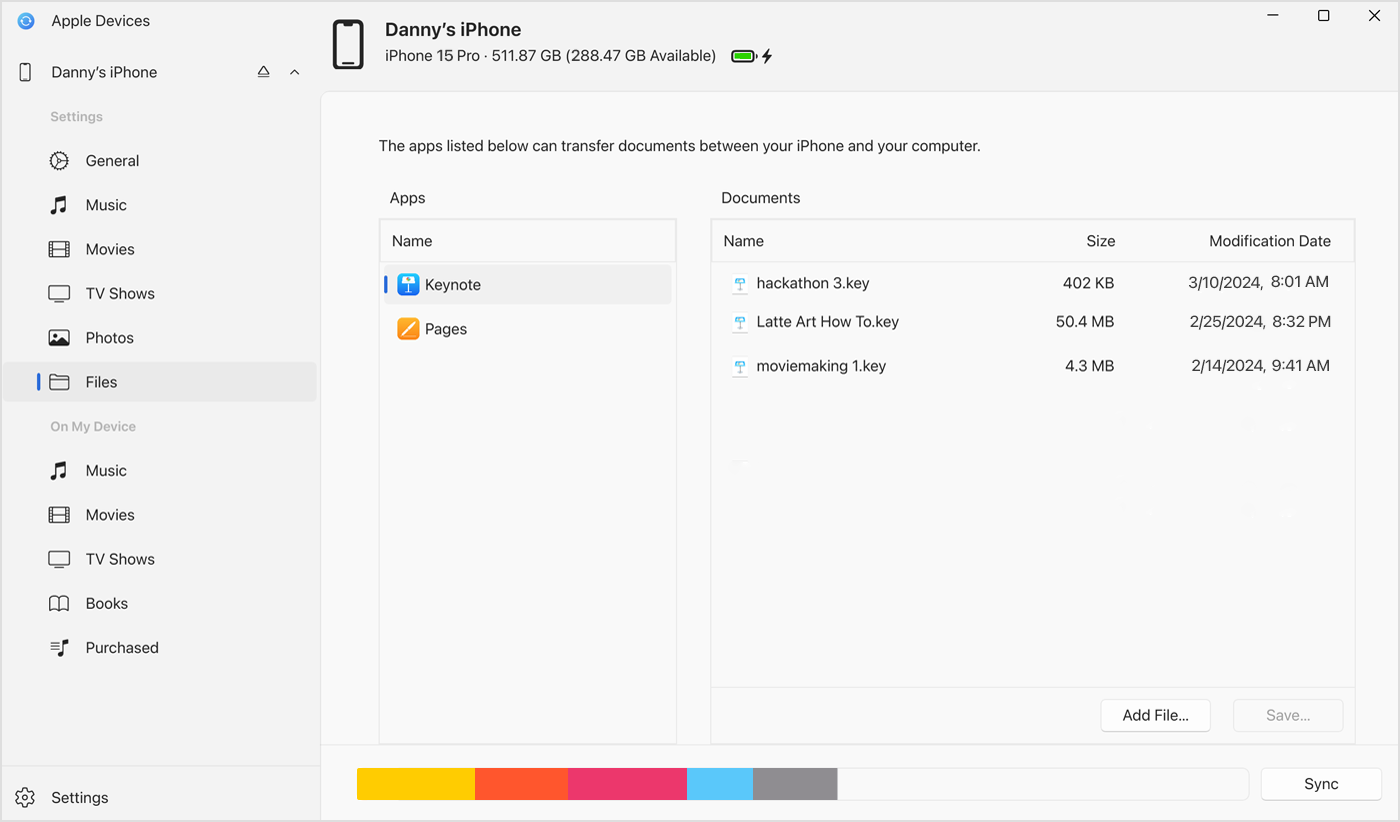Viewport: 1400px width, 822px height.
Task: Click the iPhone device thumbnail in the header
Action: click(347, 43)
